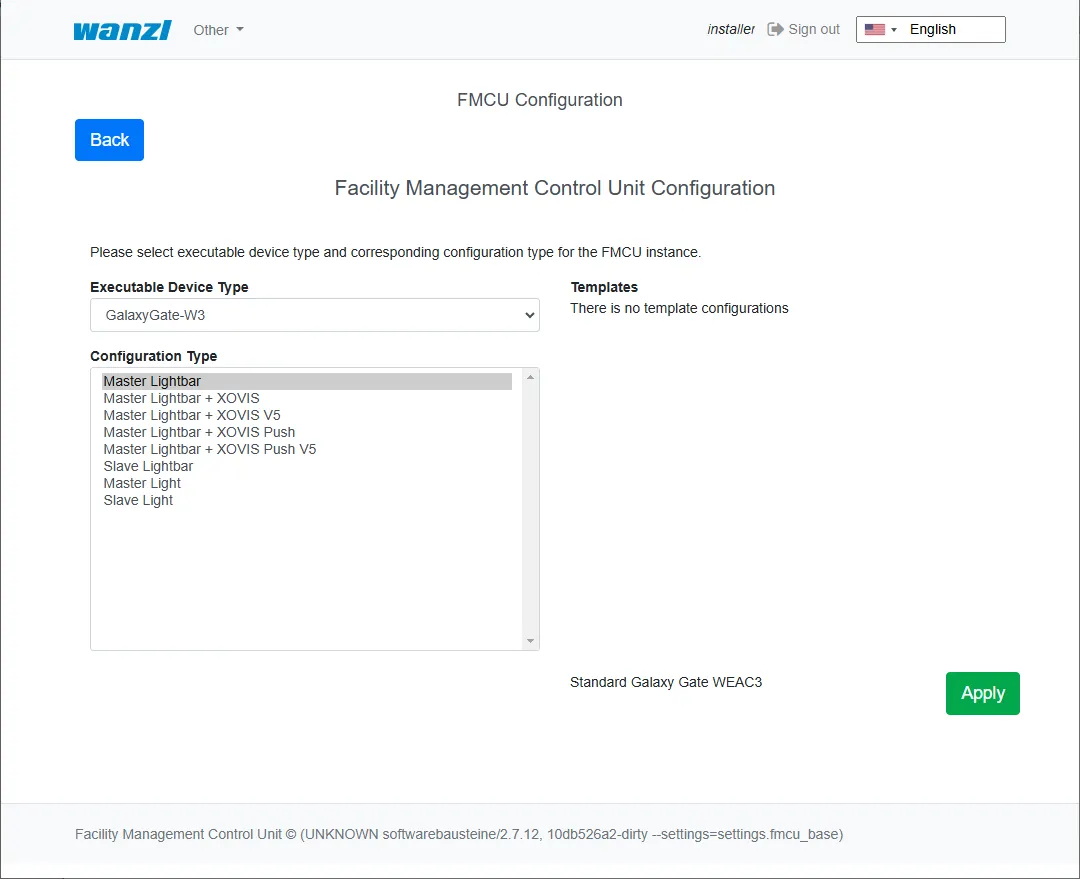Select Master Lightbar configuration type
This screenshot has height=879, width=1080.
pyautogui.click(x=152, y=381)
